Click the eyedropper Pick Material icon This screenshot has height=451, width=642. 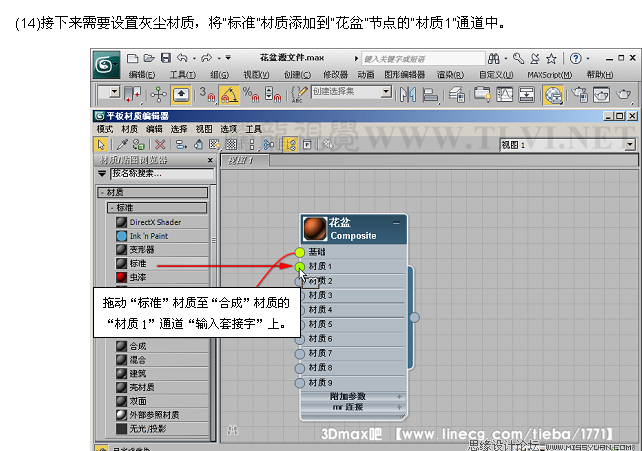122,144
